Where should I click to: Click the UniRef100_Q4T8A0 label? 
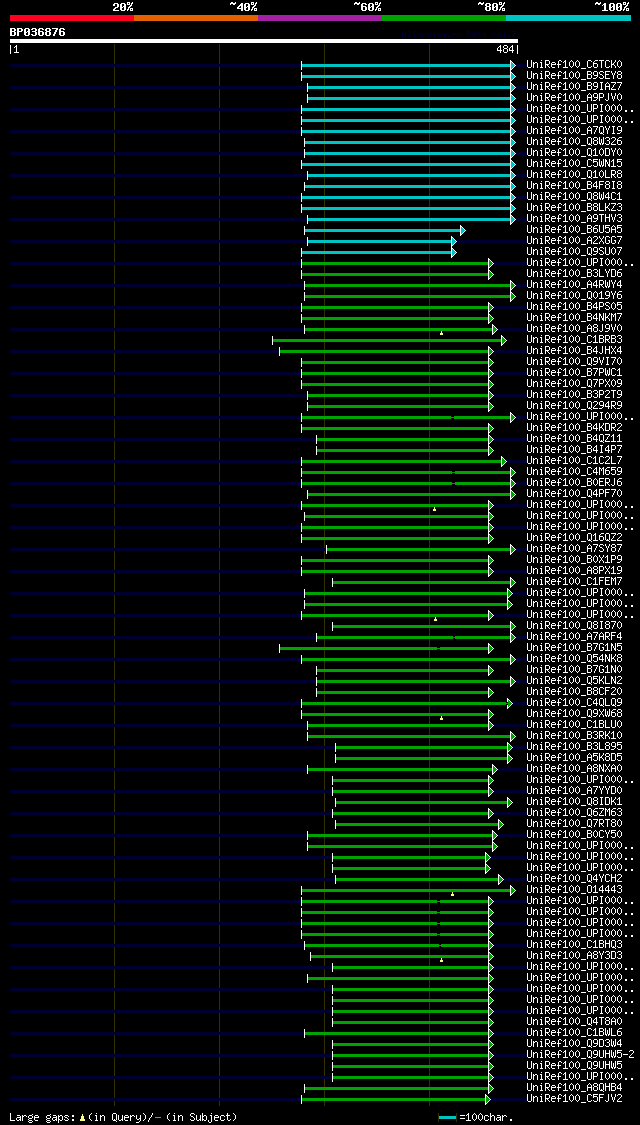pyautogui.click(x=574, y=1022)
